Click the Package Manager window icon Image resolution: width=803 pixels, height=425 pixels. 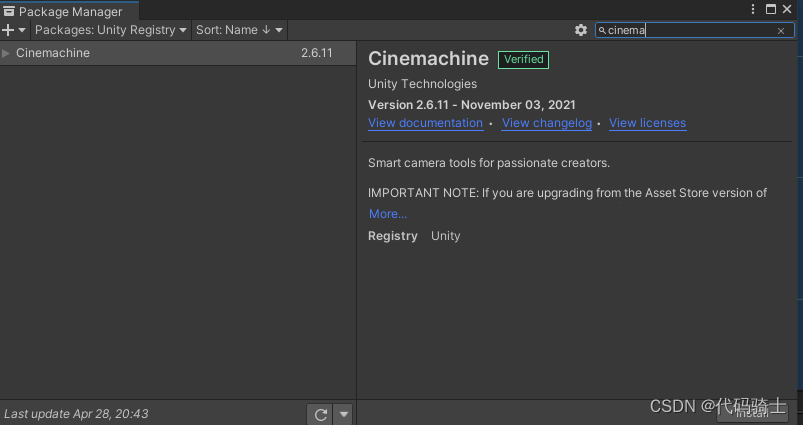[x=10, y=12]
